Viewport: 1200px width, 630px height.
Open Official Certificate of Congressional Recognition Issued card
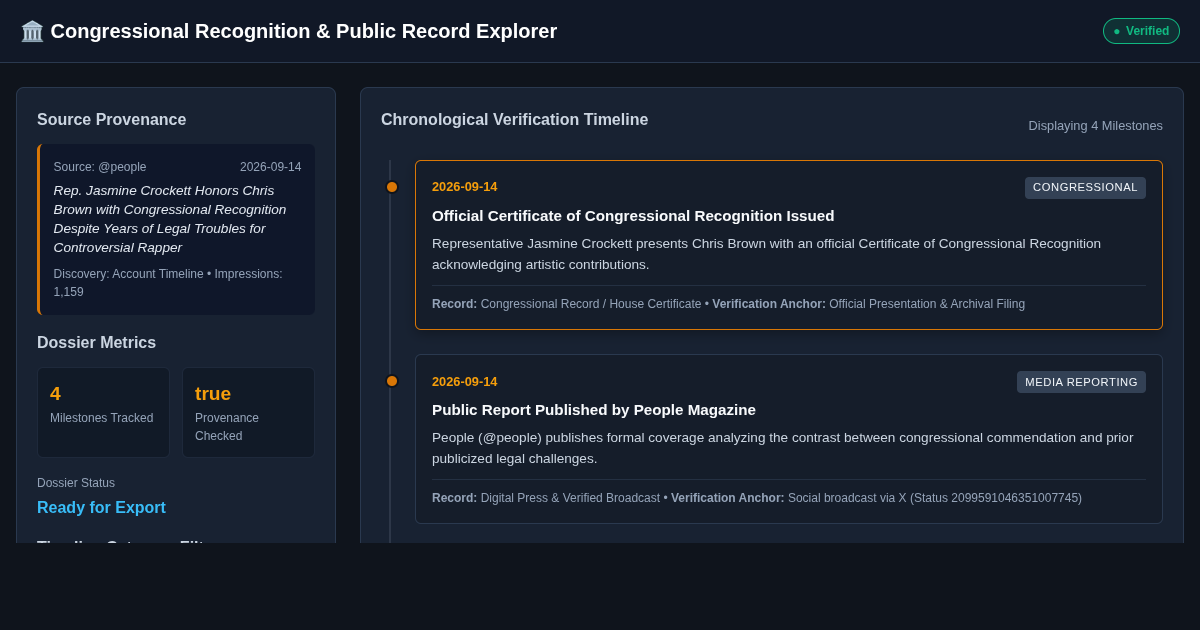pyautogui.click(x=789, y=245)
